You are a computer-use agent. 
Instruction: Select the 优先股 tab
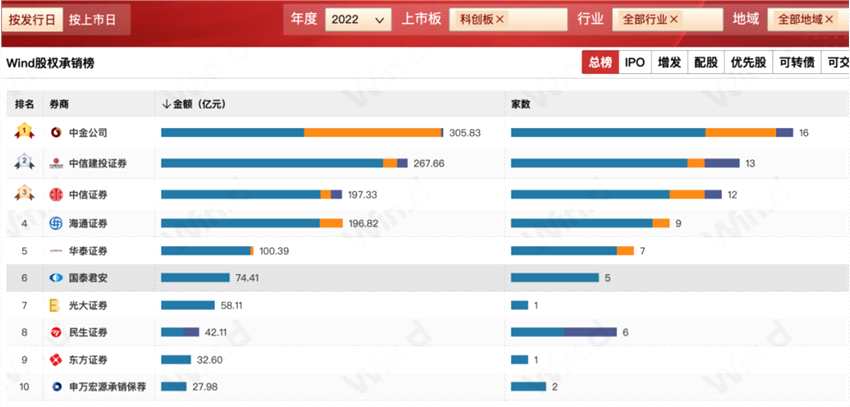click(748, 63)
